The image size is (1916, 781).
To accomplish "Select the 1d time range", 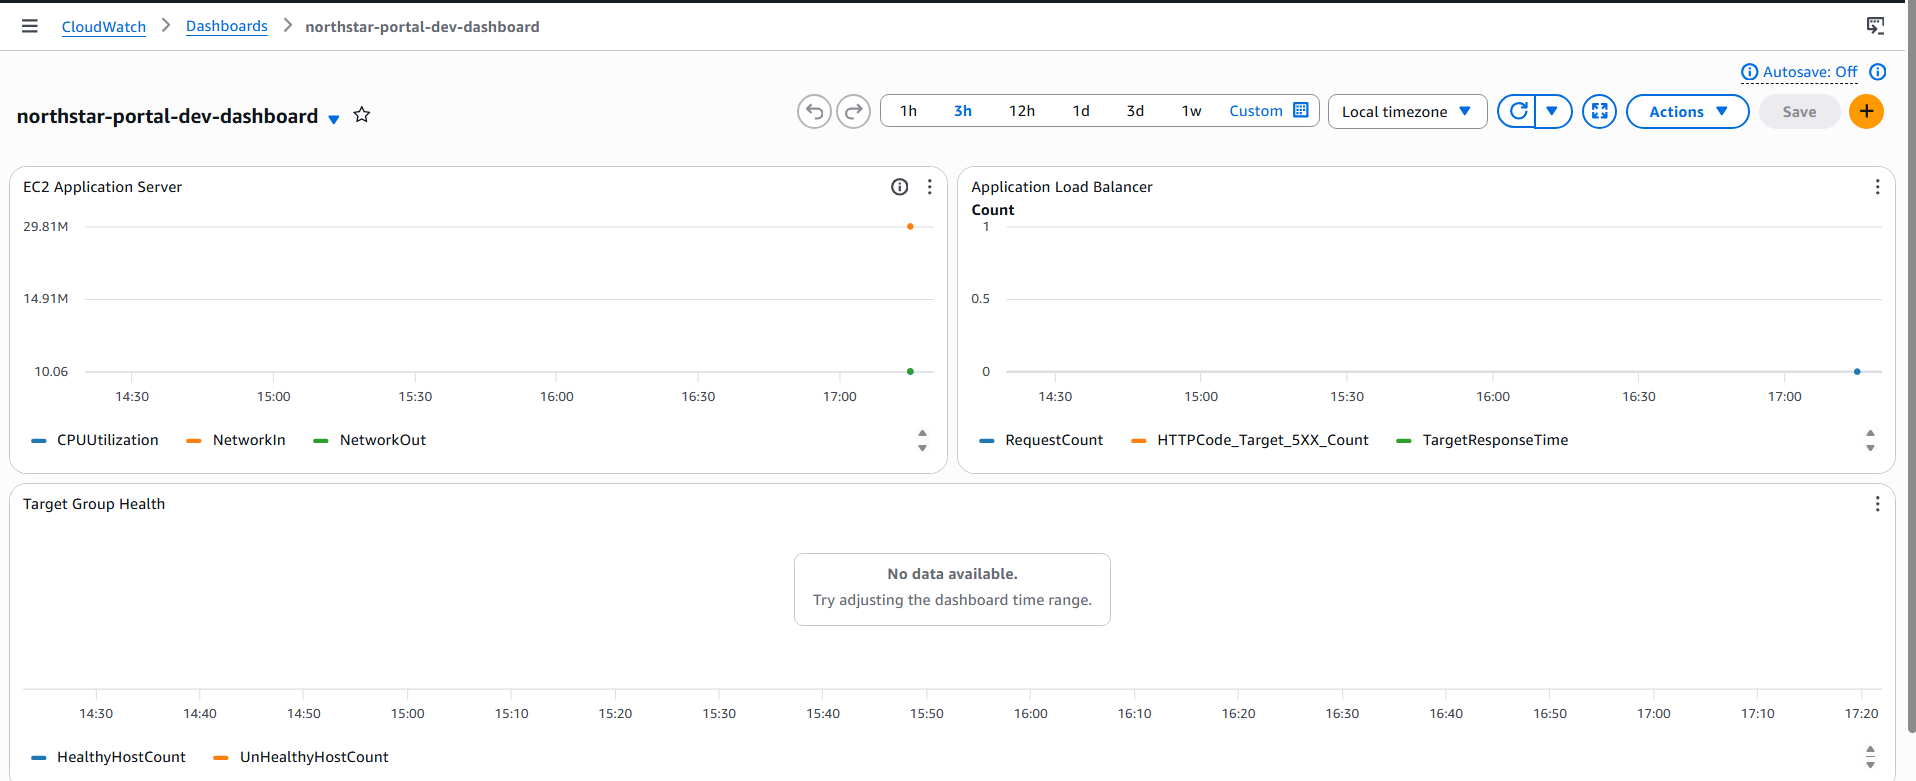I will 1081,111.
